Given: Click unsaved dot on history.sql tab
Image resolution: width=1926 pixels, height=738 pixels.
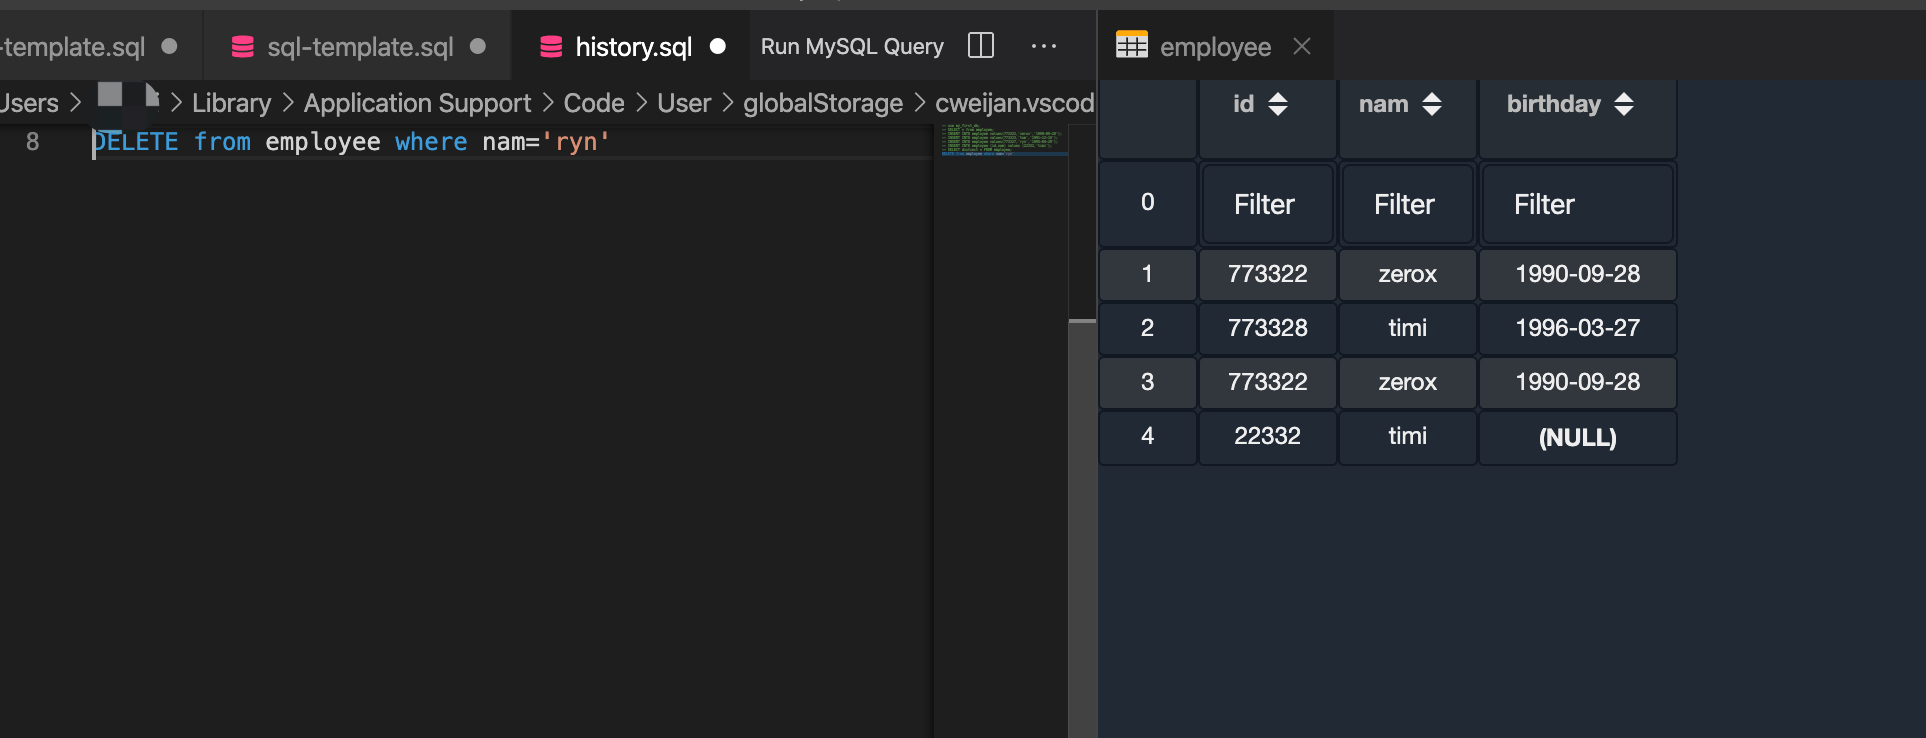Looking at the screenshot, I should point(717,46).
